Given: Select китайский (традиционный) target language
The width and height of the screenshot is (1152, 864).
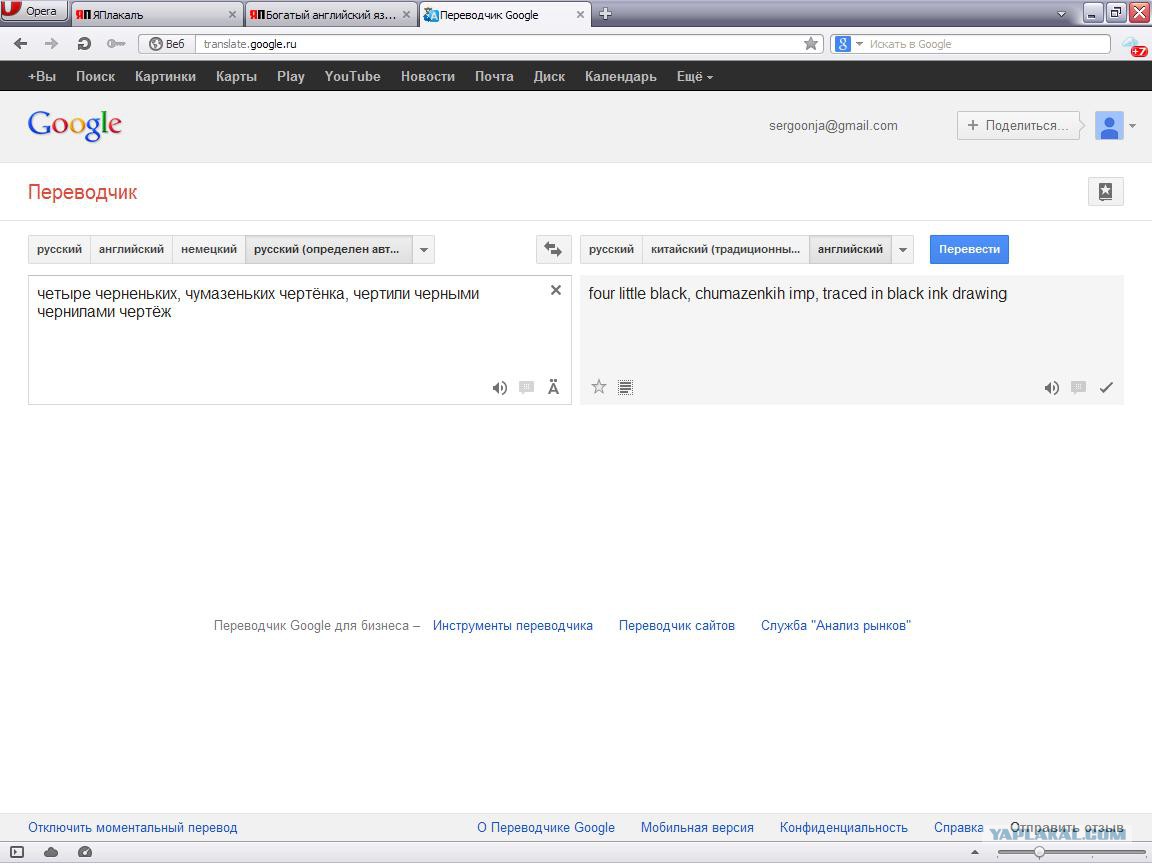Looking at the screenshot, I should click(x=726, y=249).
